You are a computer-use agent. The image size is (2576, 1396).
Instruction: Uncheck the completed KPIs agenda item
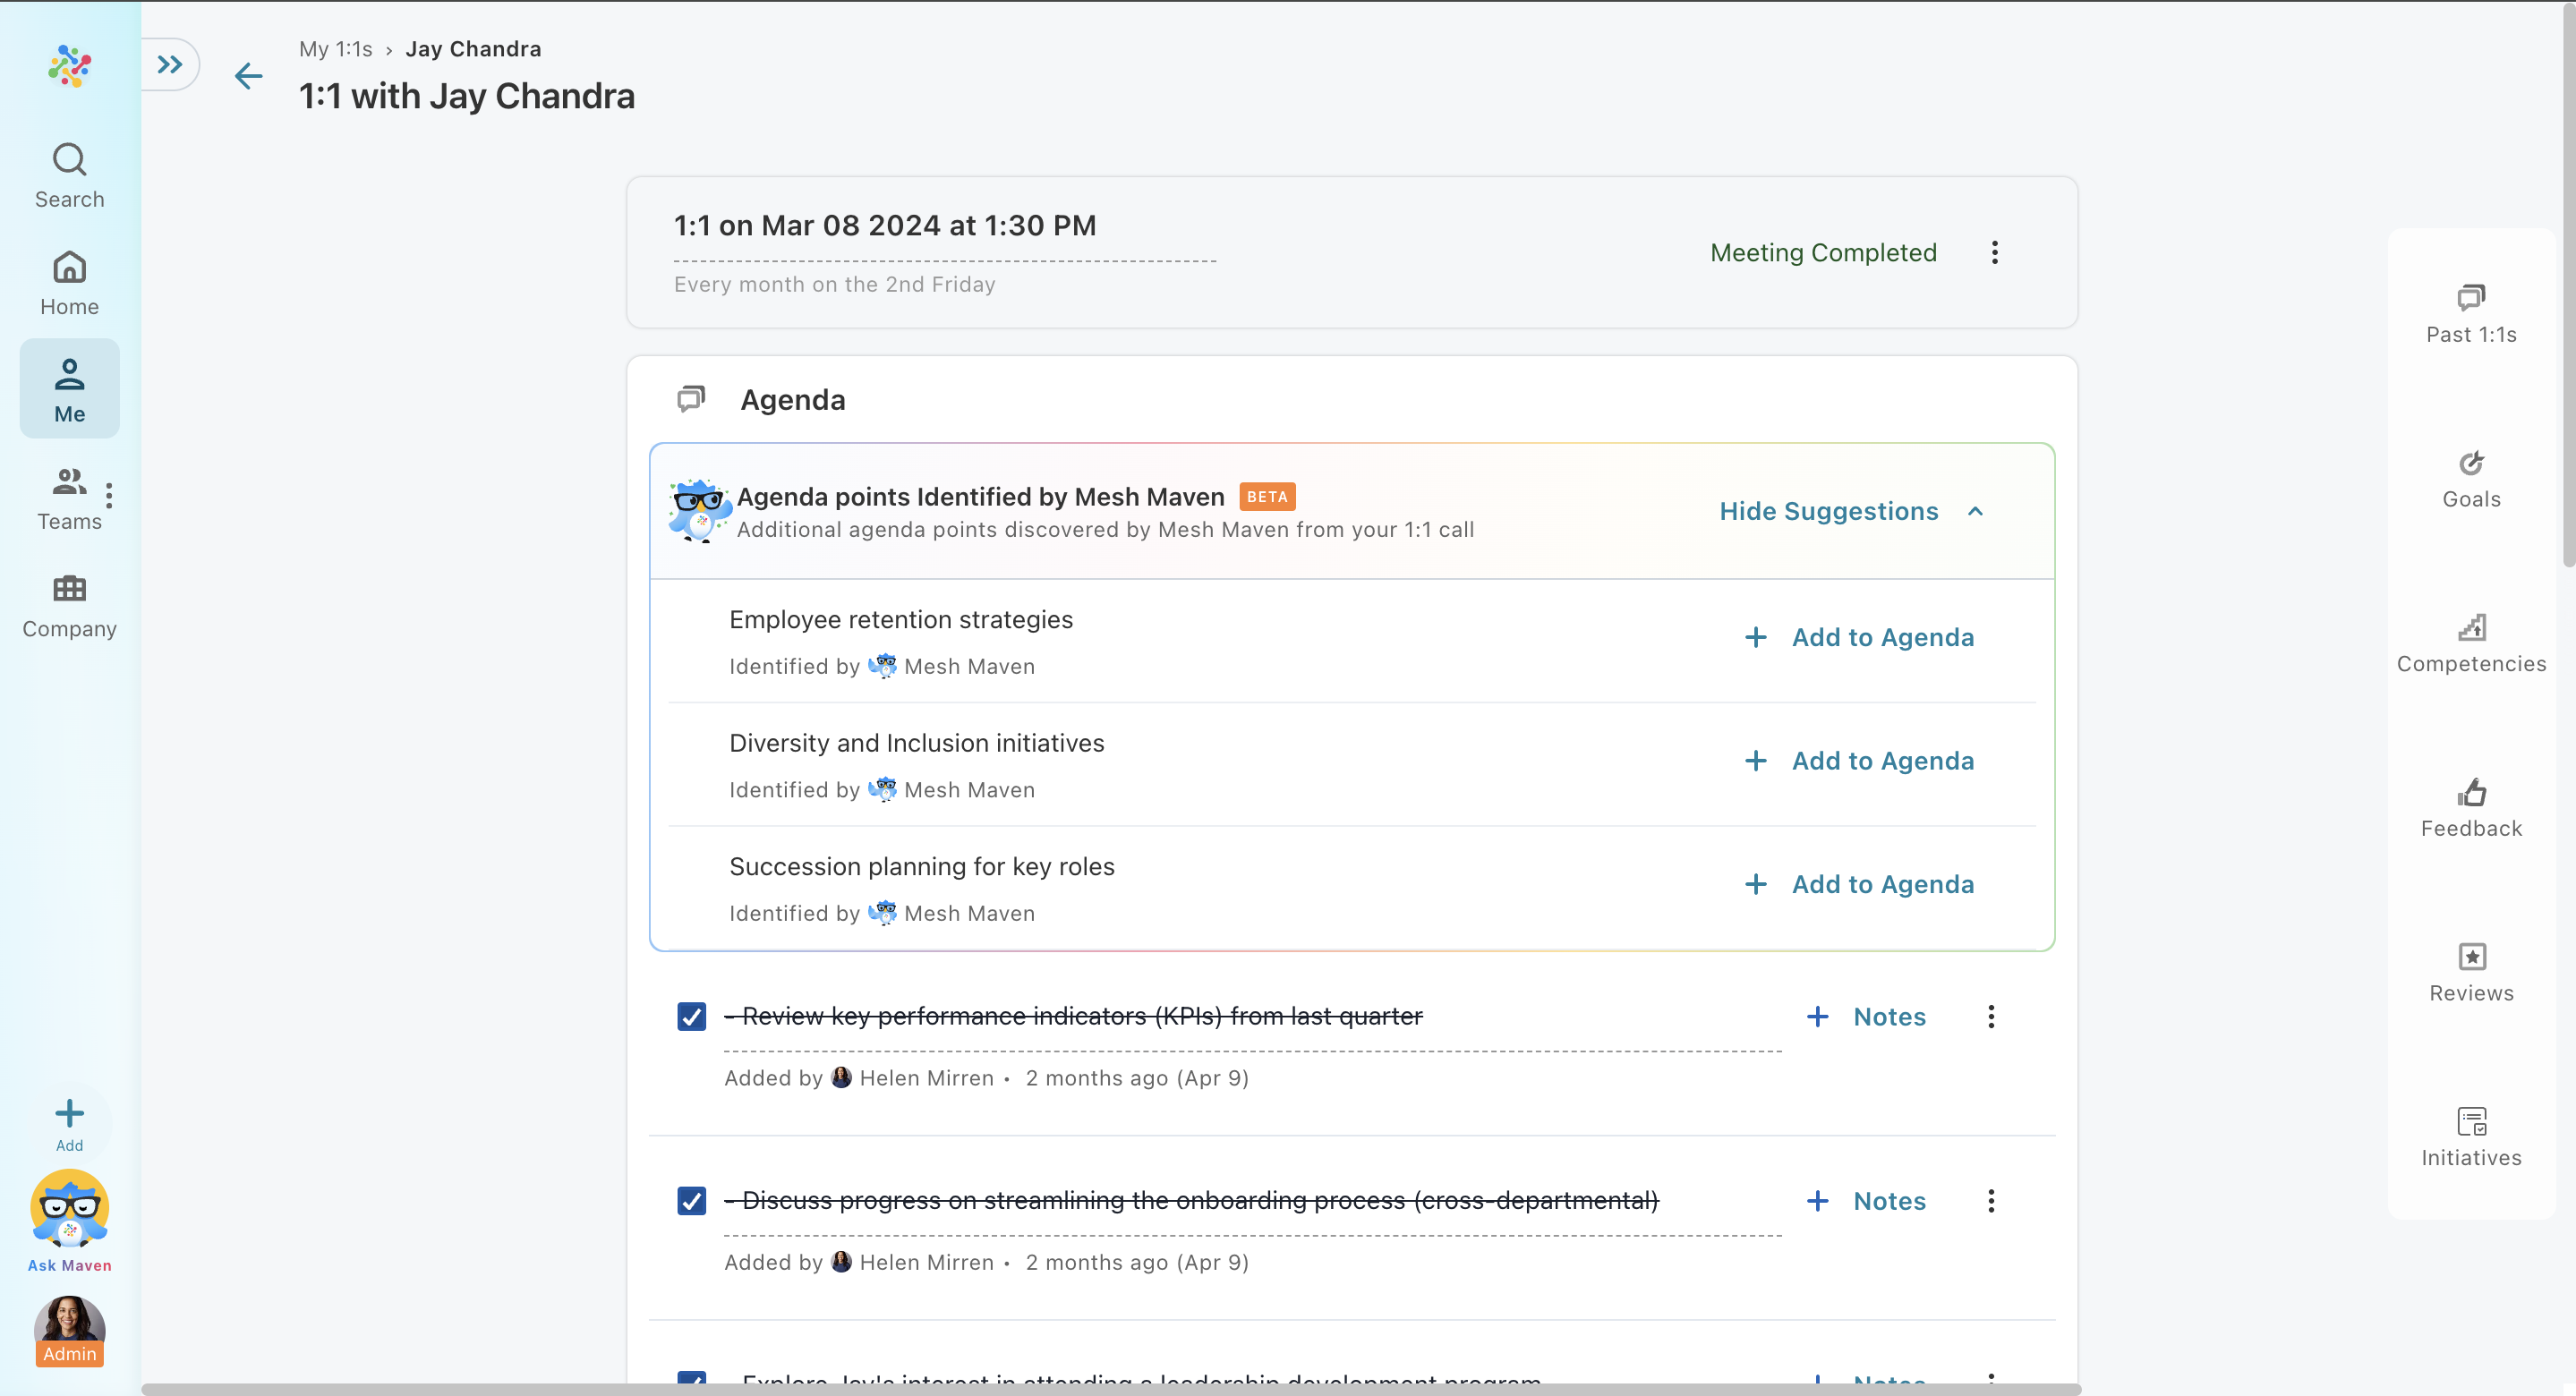click(691, 1016)
